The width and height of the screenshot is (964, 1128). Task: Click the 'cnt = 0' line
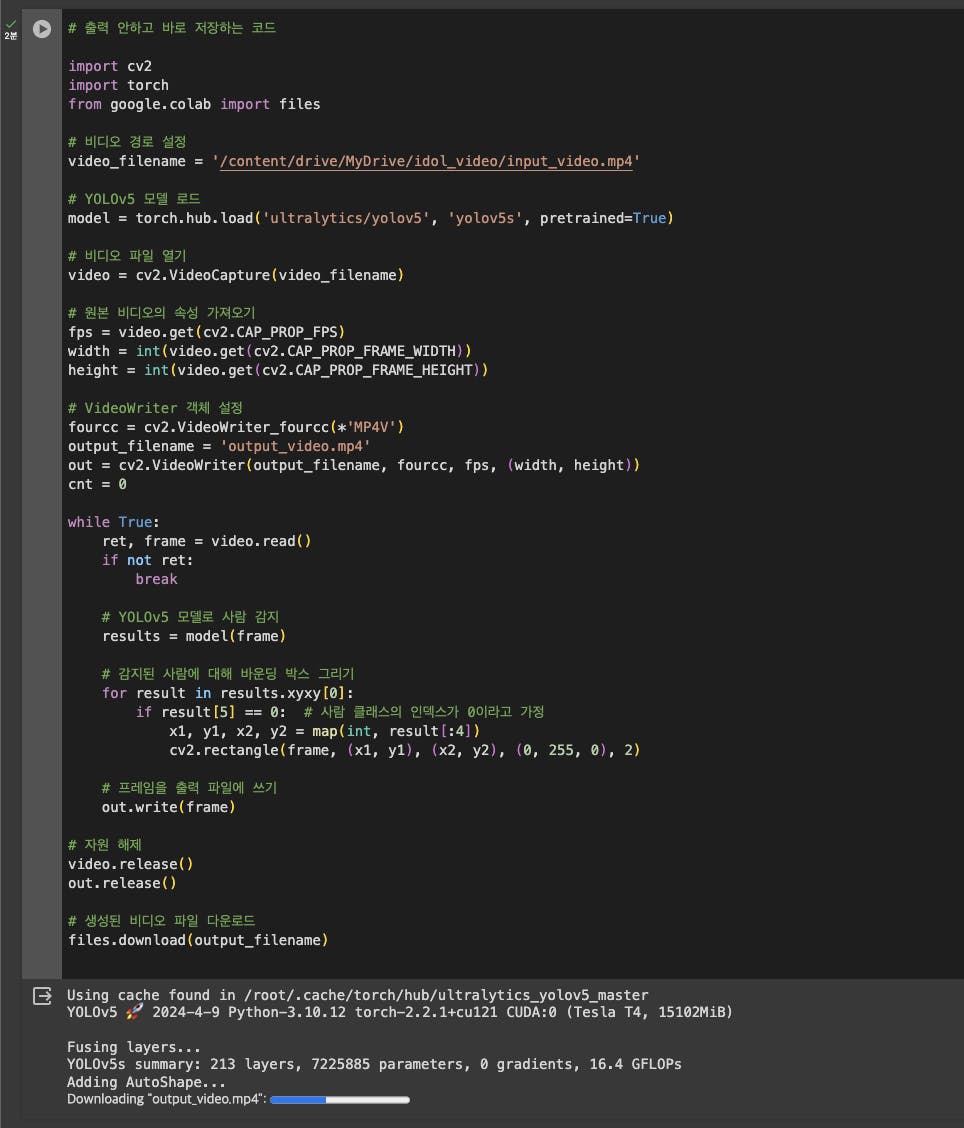[x=97, y=484]
